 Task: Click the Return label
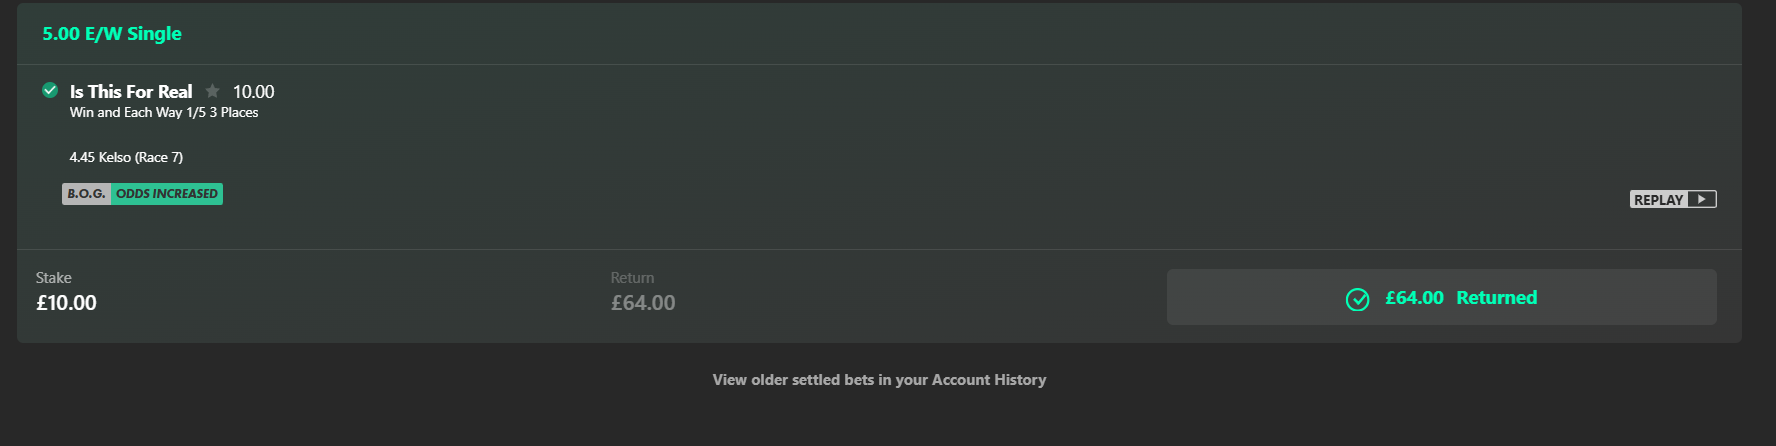click(633, 278)
